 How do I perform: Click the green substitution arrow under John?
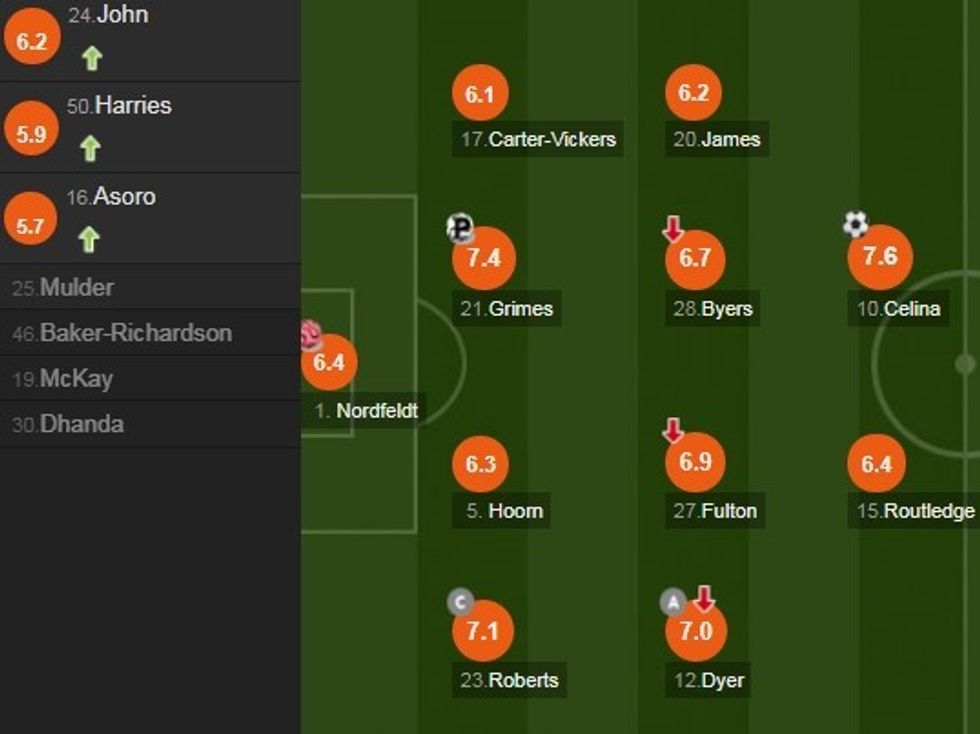tap(92, 58)
